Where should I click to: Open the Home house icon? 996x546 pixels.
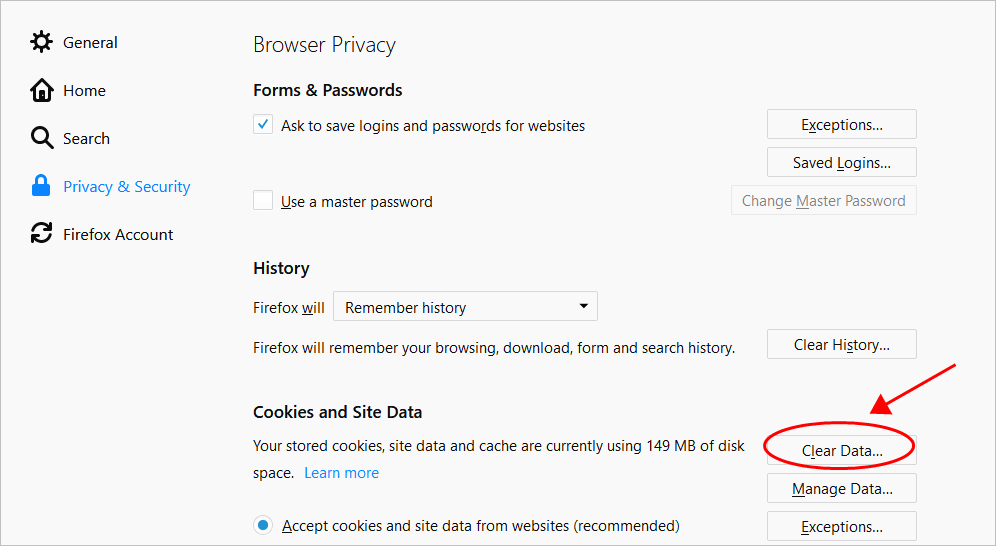(x=41, y=90)
